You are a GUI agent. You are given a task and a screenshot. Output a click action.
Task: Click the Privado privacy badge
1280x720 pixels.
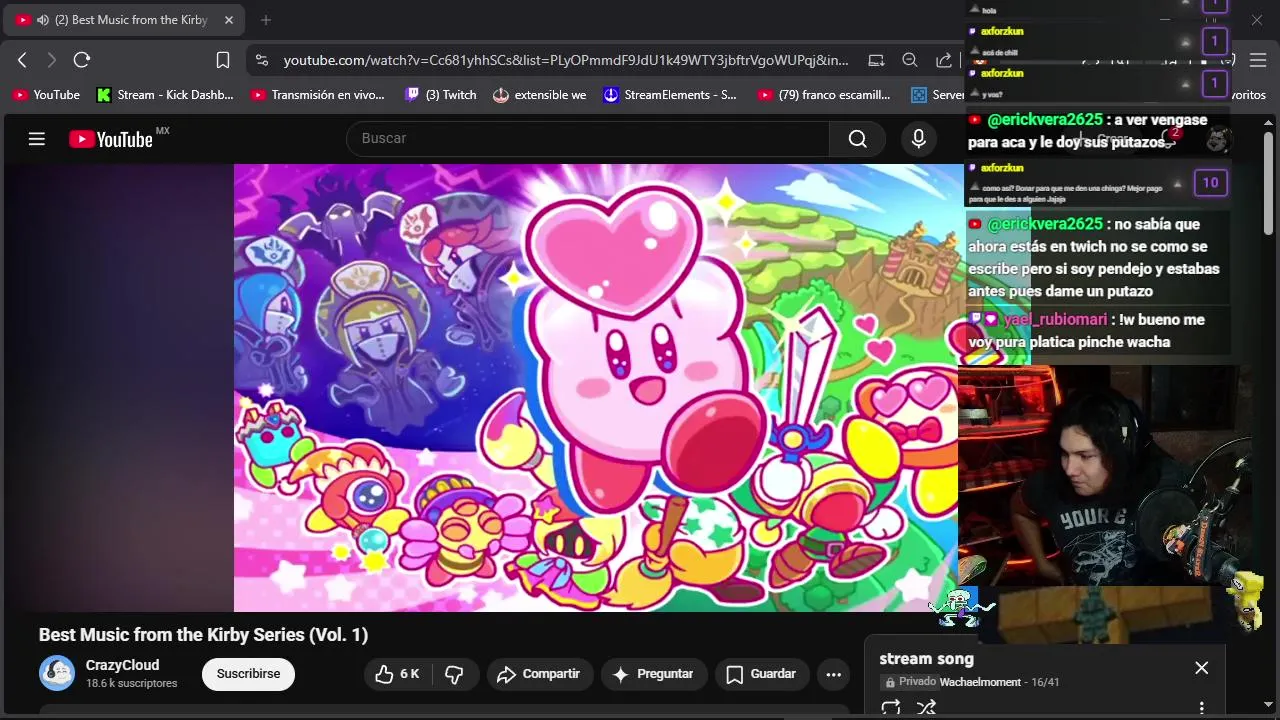point(910,682)
